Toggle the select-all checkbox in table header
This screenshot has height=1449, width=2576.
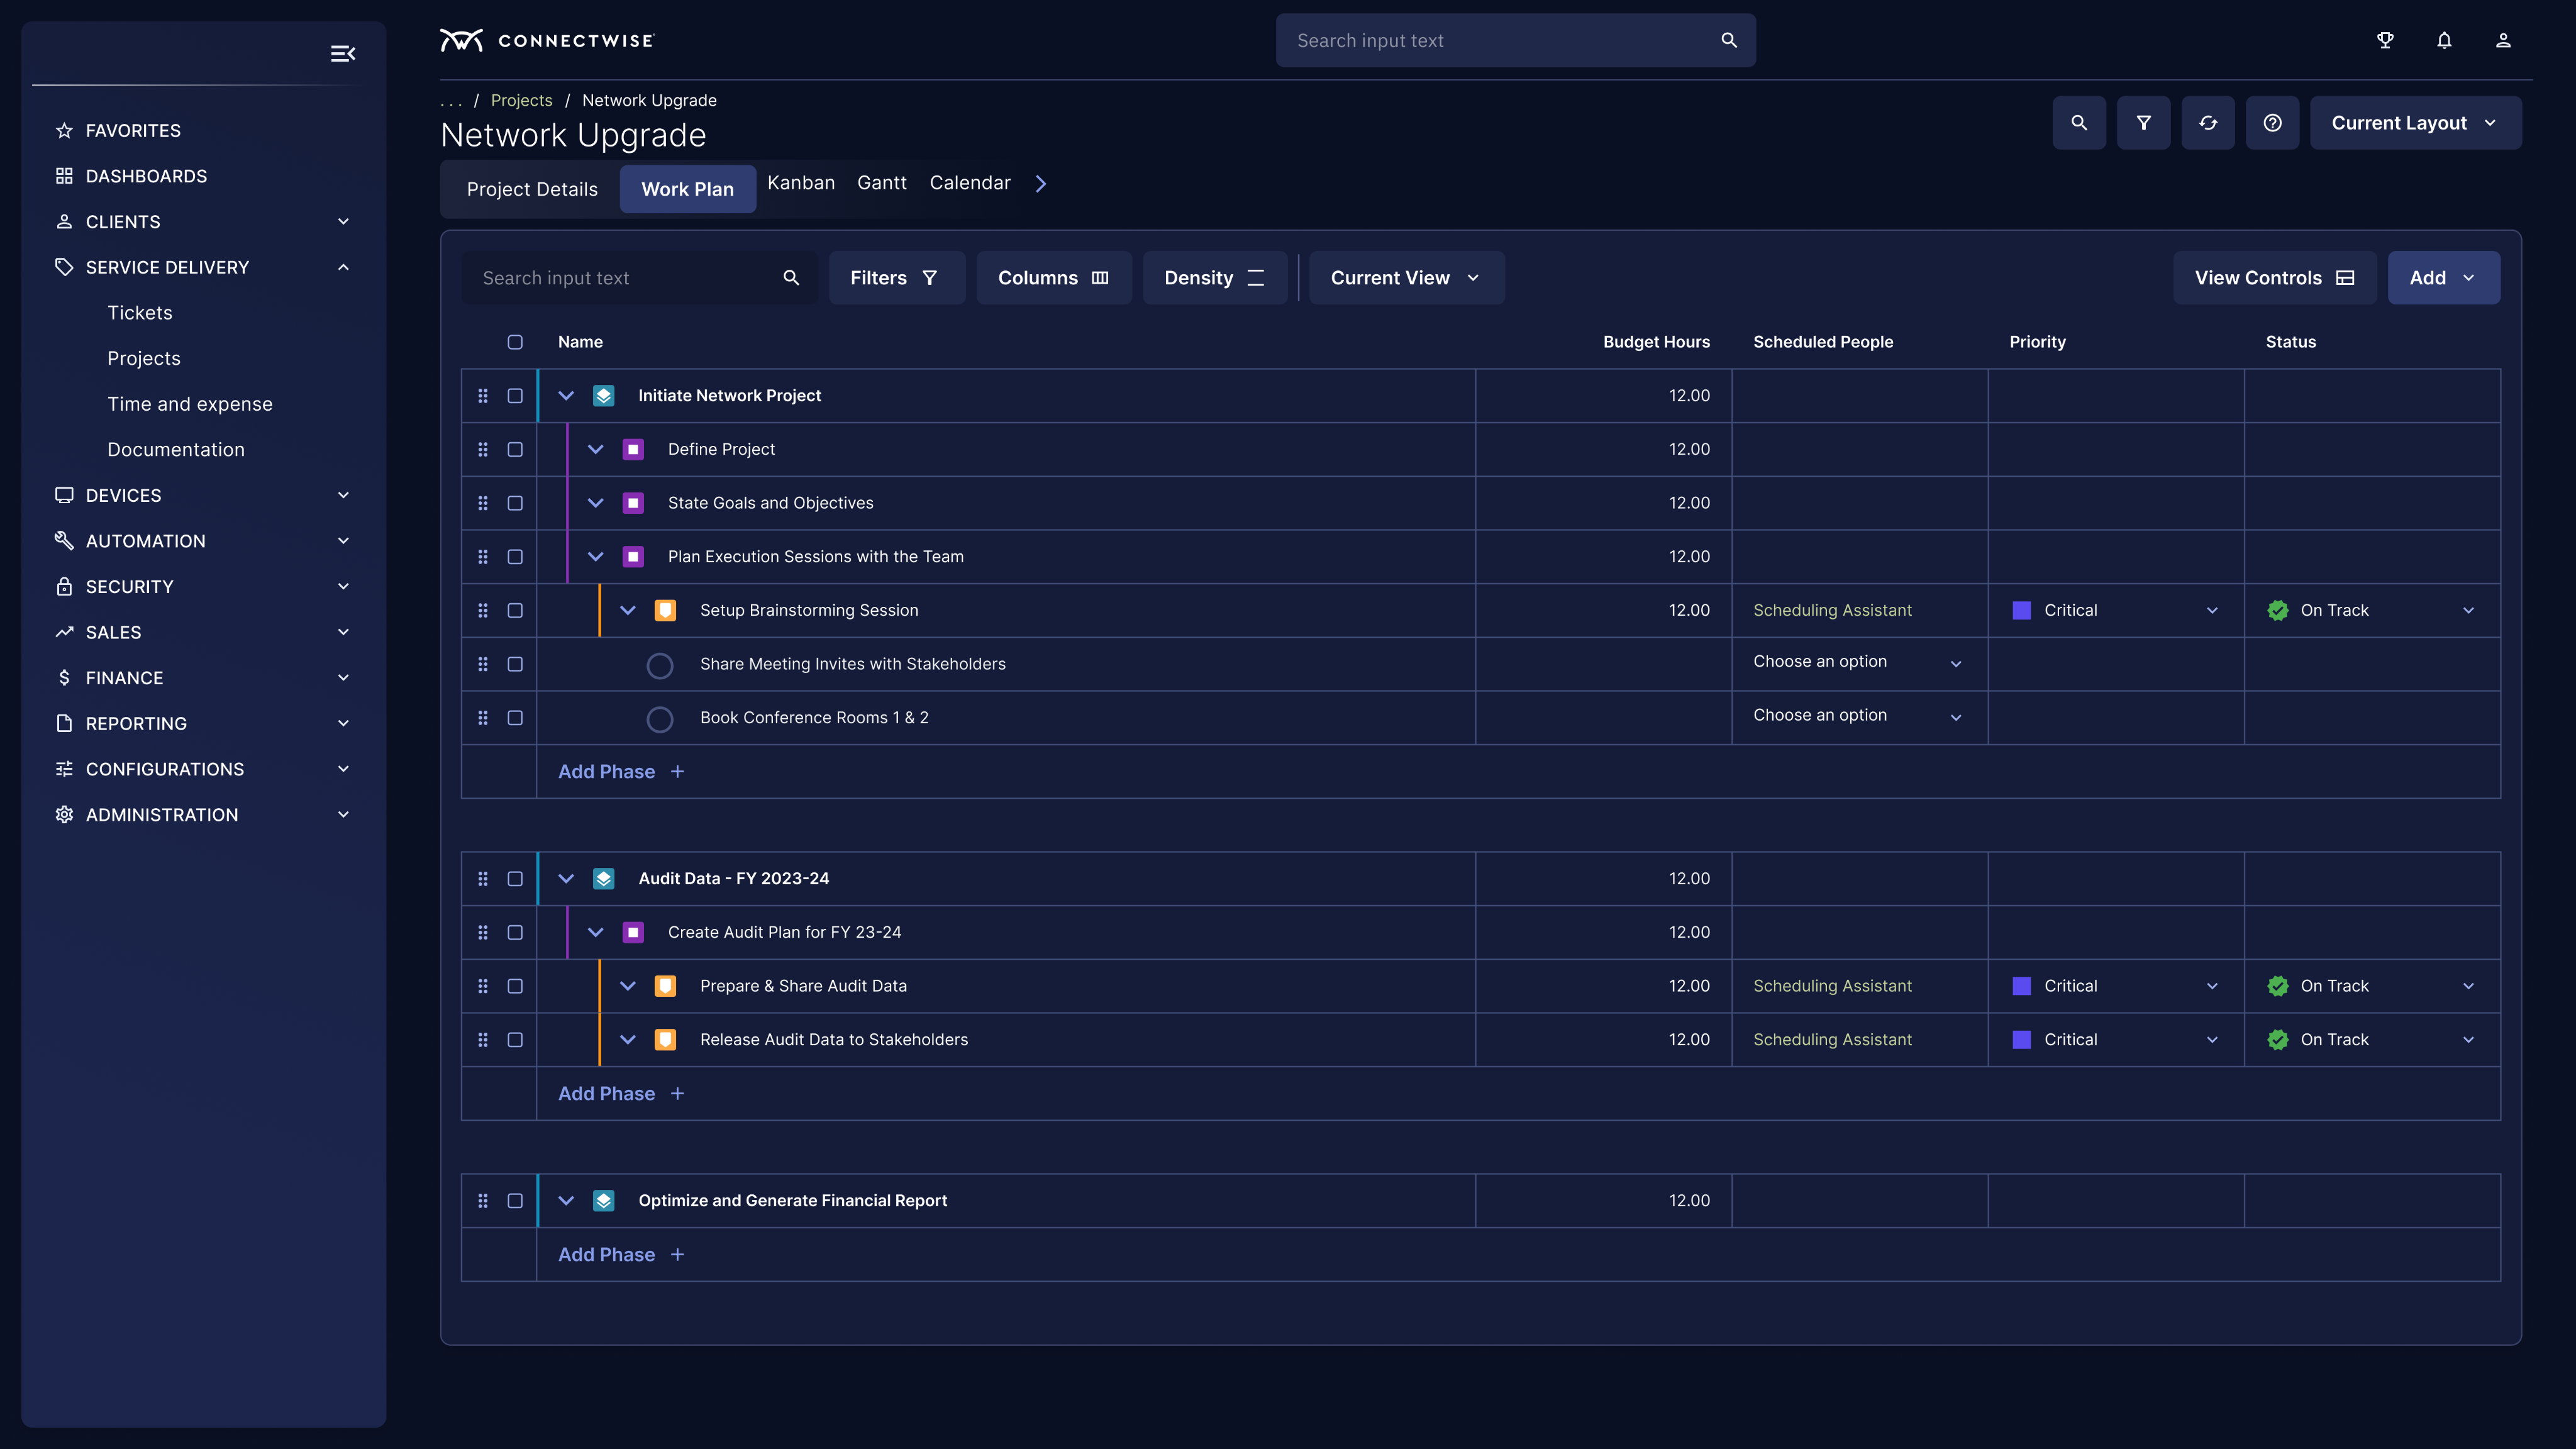(x=515, y=342)
